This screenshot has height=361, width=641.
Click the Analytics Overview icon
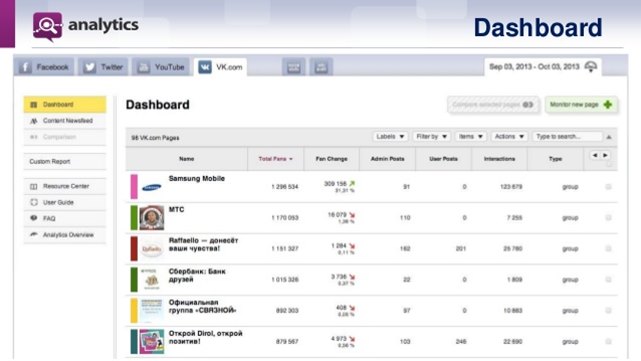[34, 235]
